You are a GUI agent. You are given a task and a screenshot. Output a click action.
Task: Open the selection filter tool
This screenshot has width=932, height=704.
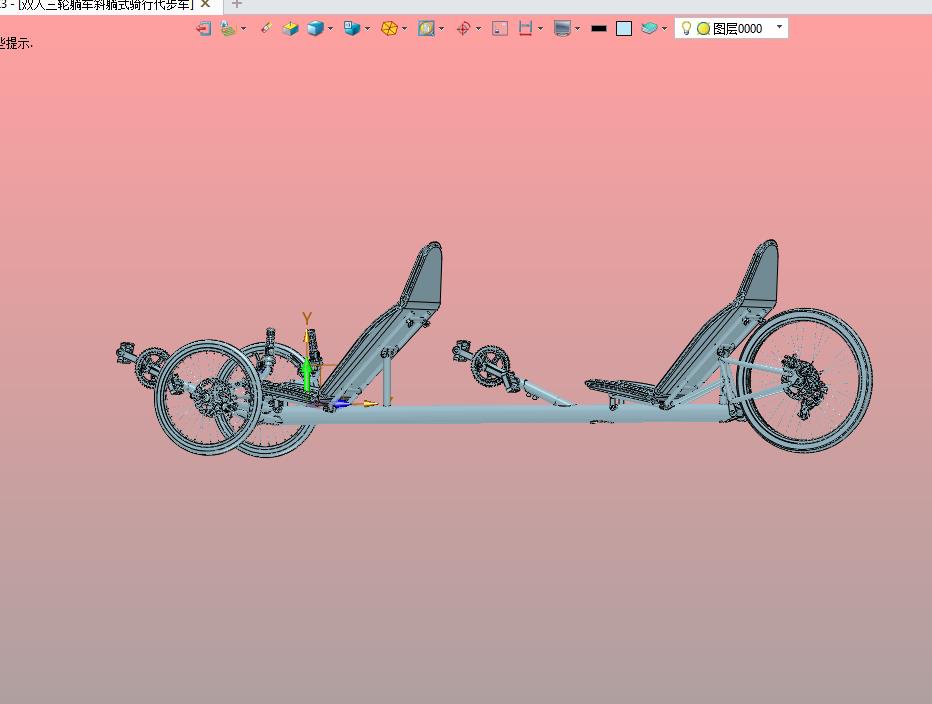[228, 29]
